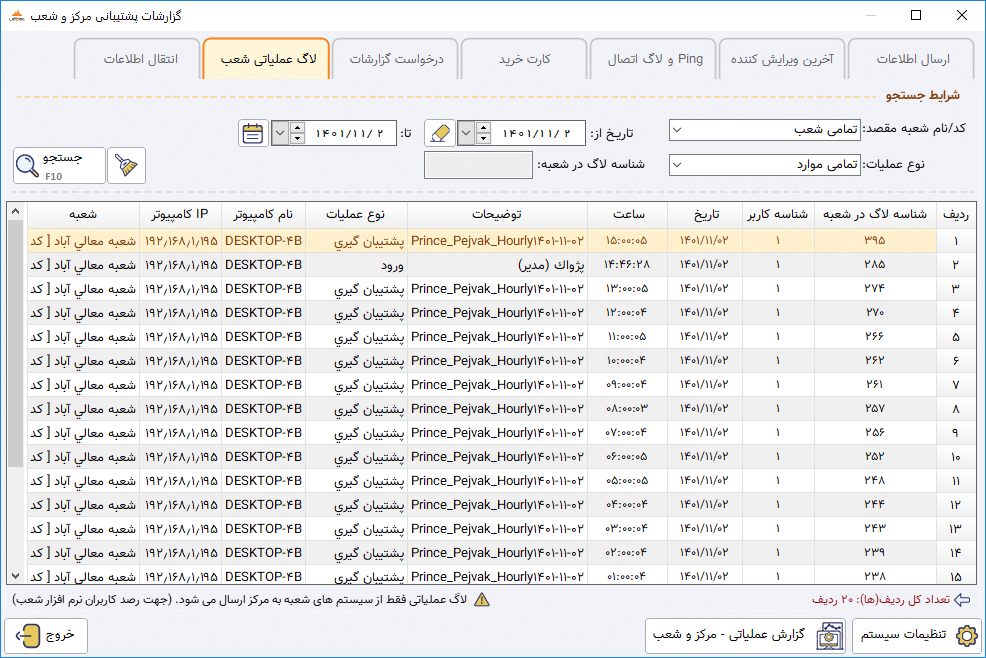This screenshot has height=658, width=986.
Task: Open the درخواست گزارشات tab
Action: 396,59
